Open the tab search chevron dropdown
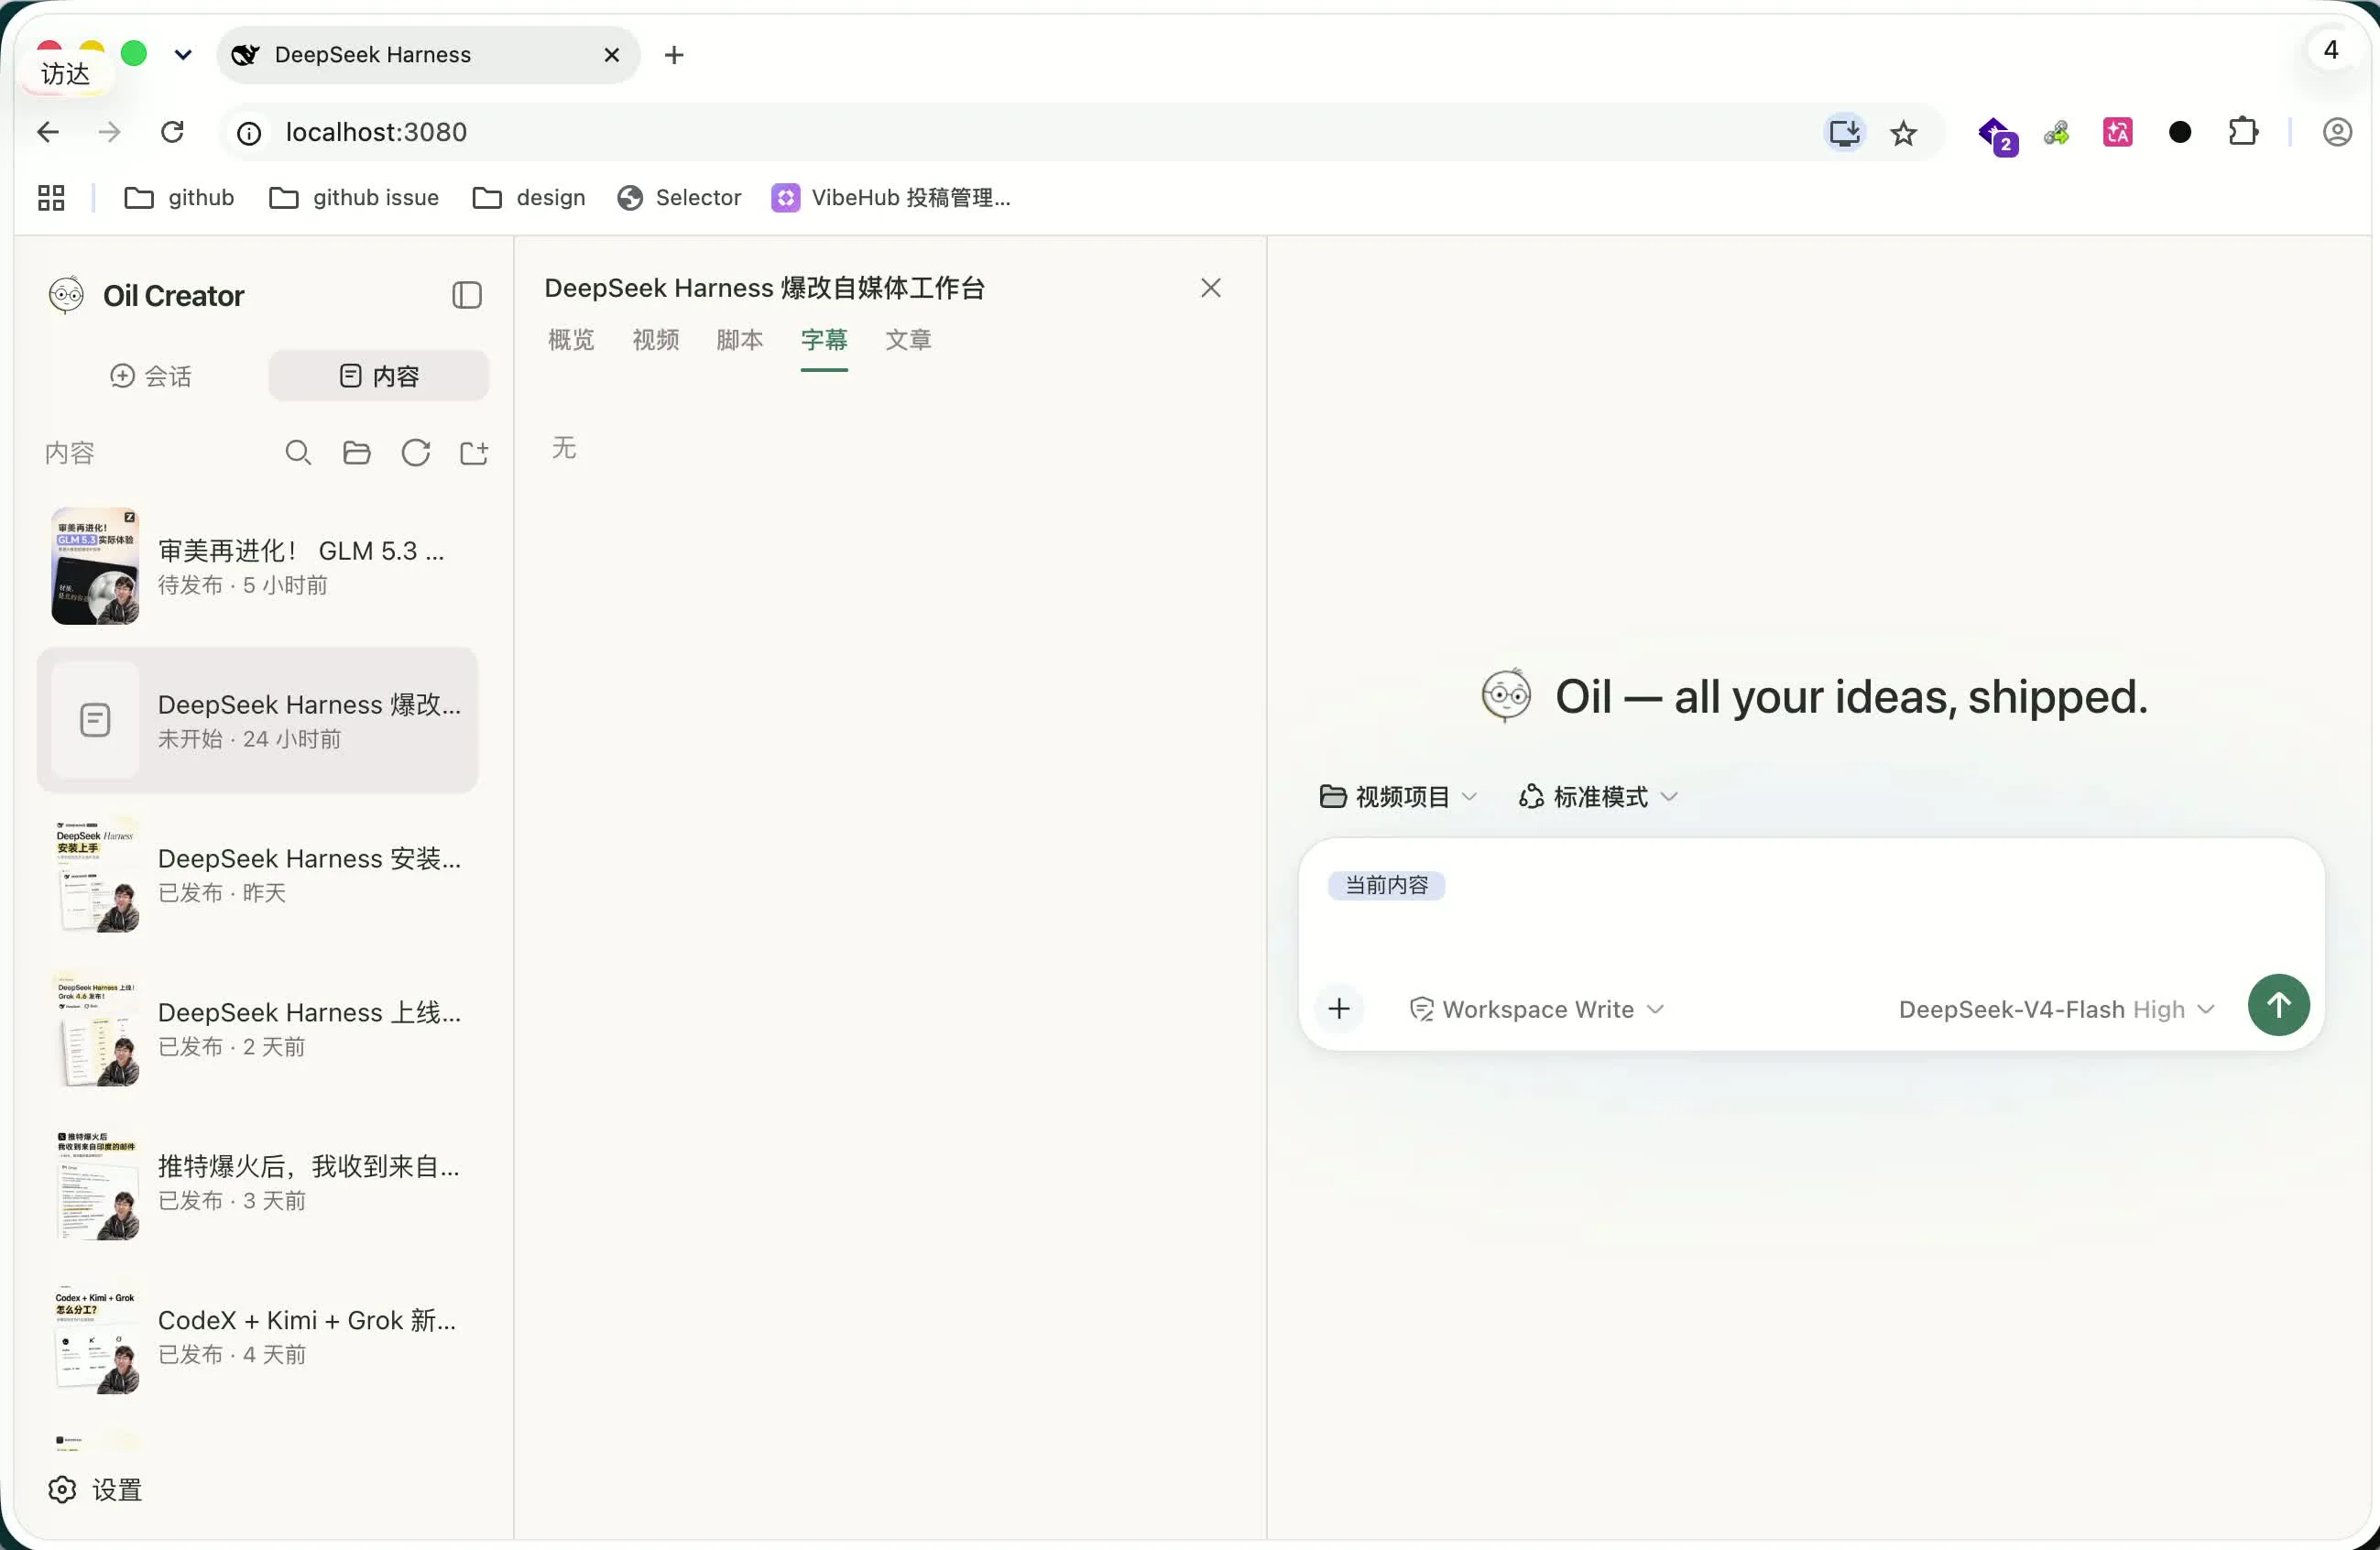This screenshot has width=2380, height=1550. (x=183, y=55)
